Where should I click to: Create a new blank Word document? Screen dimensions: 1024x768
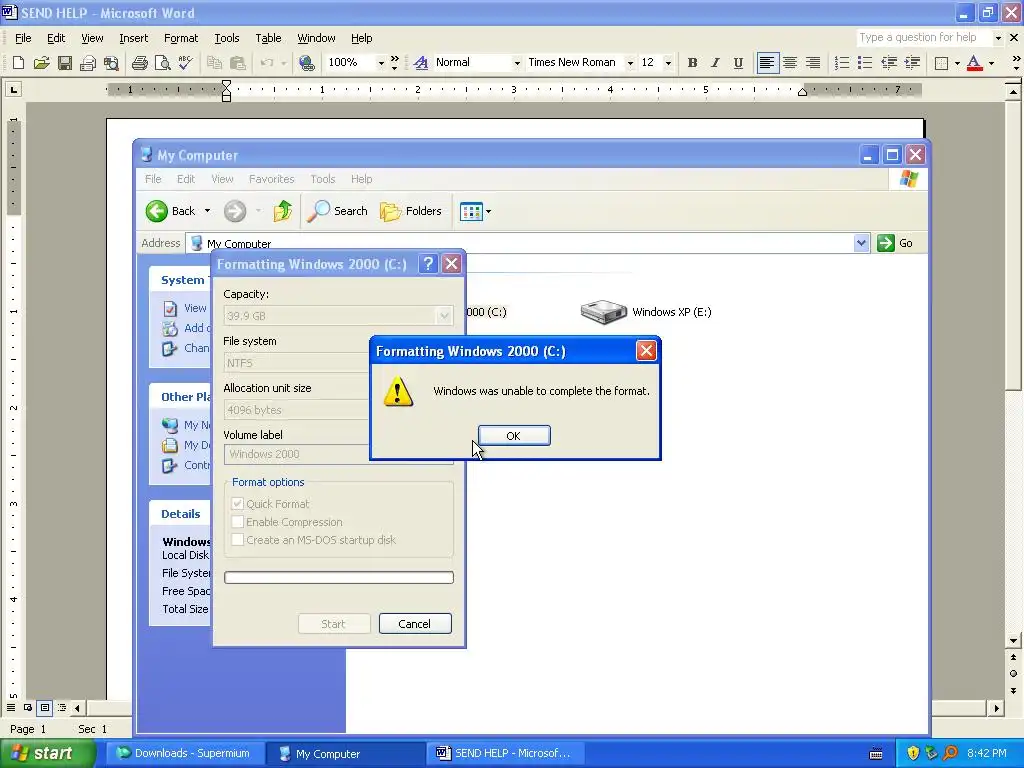coord(18,63)
